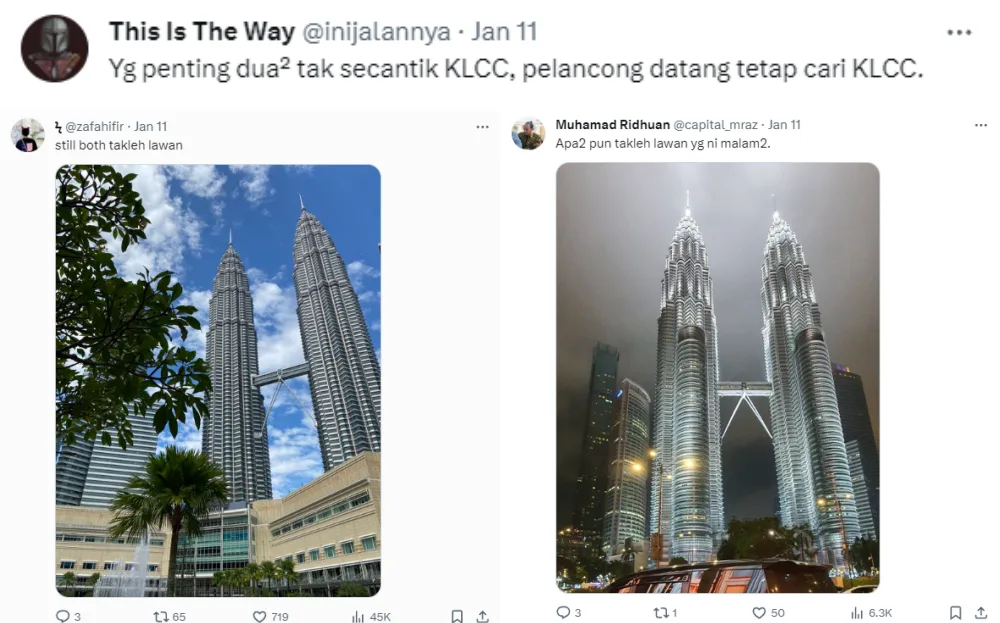Open the @inijalannya profile handle
The height and width of the screenshot is (623, 1000).
[376, 32]
